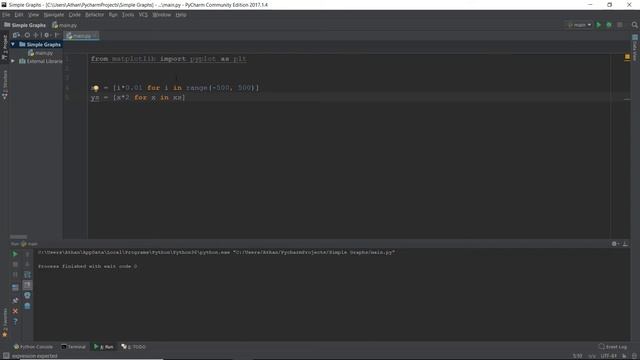Open the Event Log
Screen dimensions: 640x360
pyautogui.click(x=613, y=347)
